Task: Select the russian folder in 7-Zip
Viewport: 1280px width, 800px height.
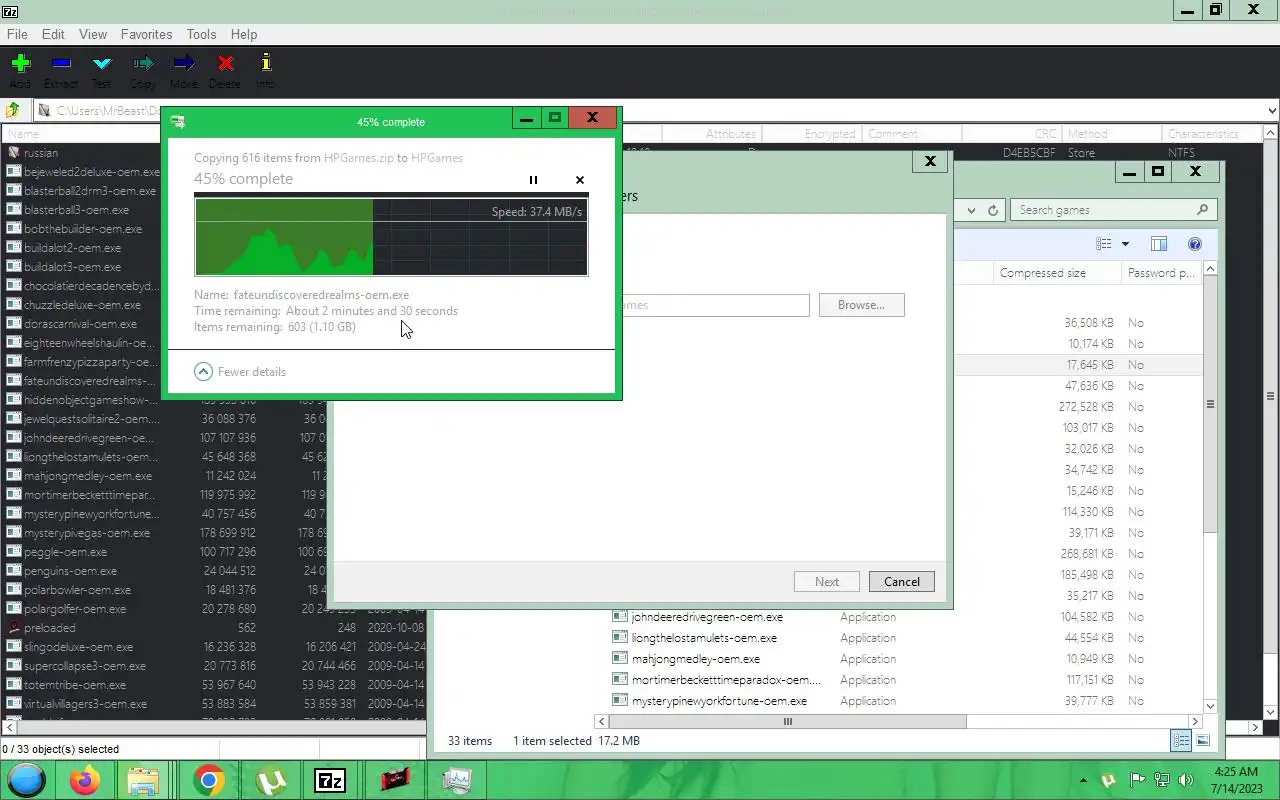Action: [x=41, y=153]
